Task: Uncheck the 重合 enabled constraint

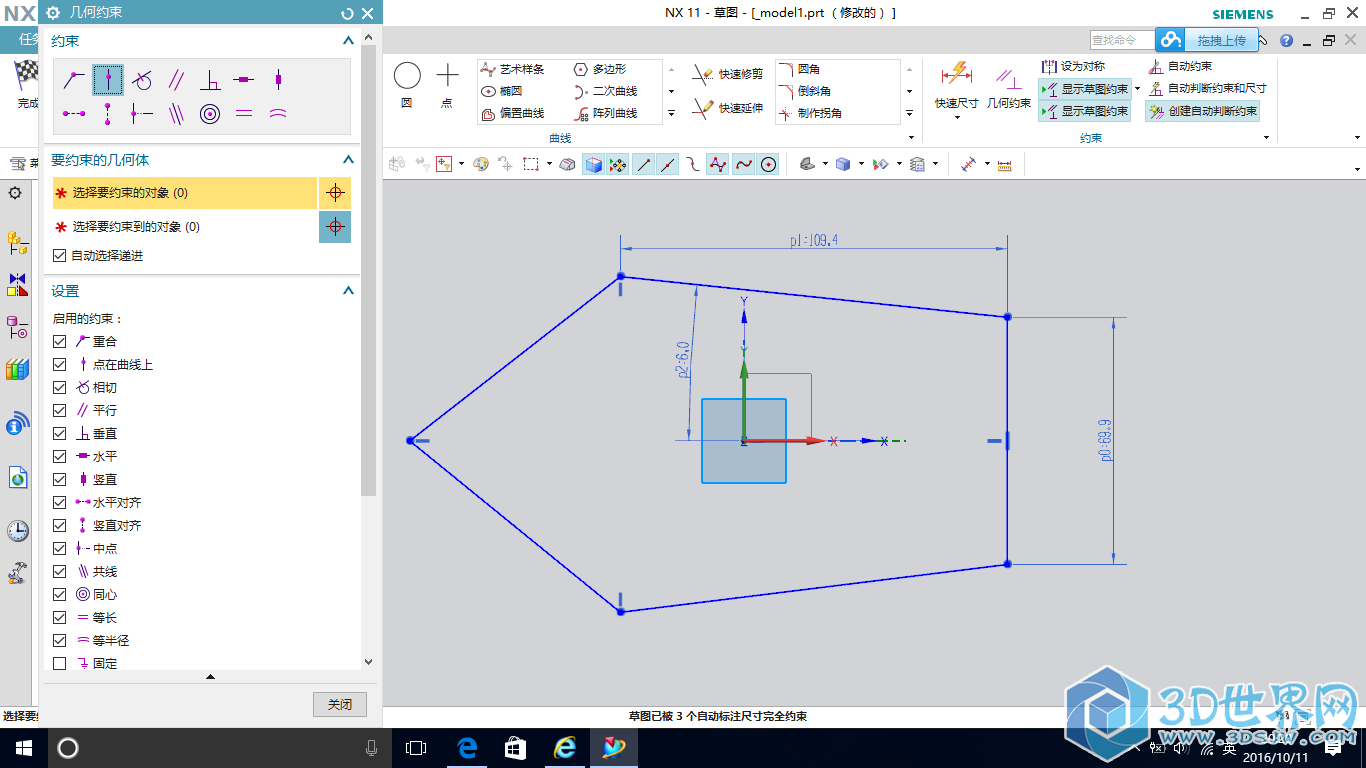Action: coord(59,341)
